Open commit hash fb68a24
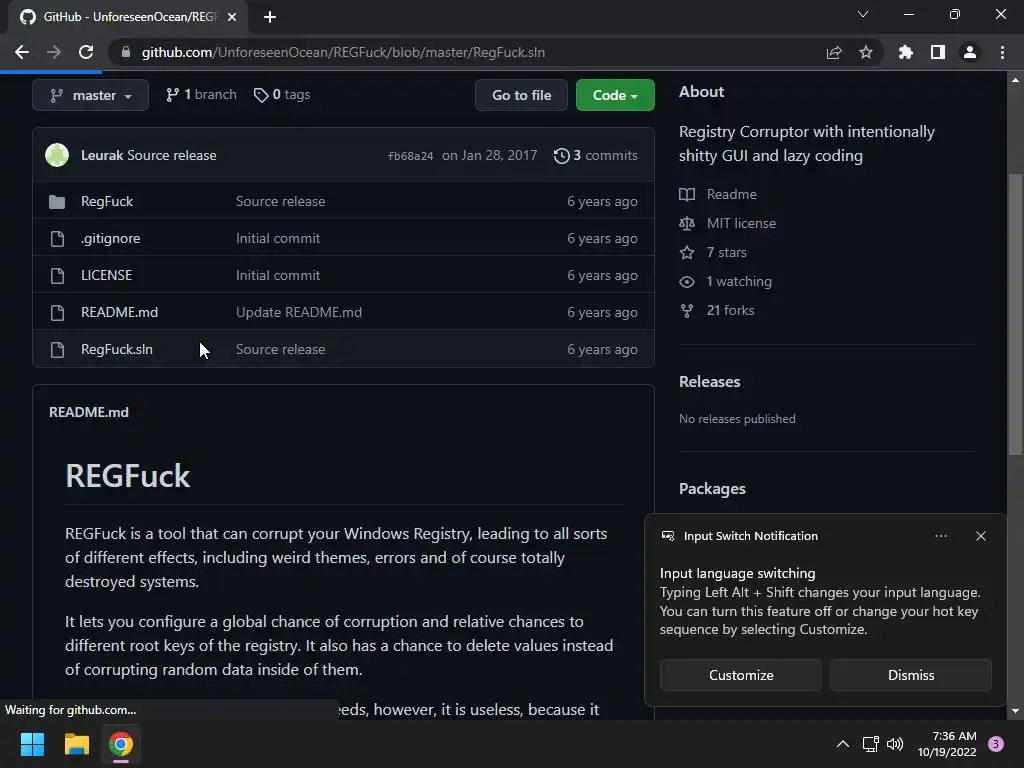Image resolution: width=1024 pixels, height=768 pixels. [x=410, y=156]
